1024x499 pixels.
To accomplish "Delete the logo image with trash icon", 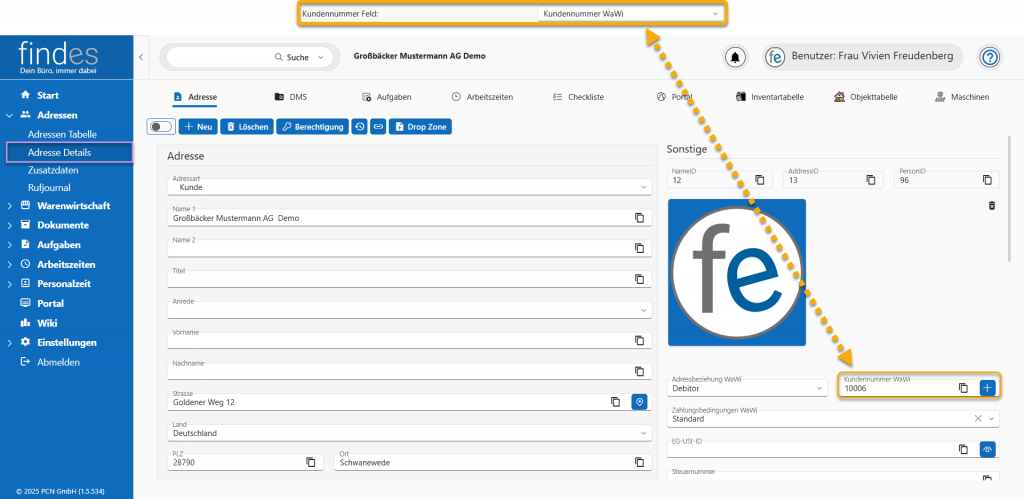I will point(992,205).
